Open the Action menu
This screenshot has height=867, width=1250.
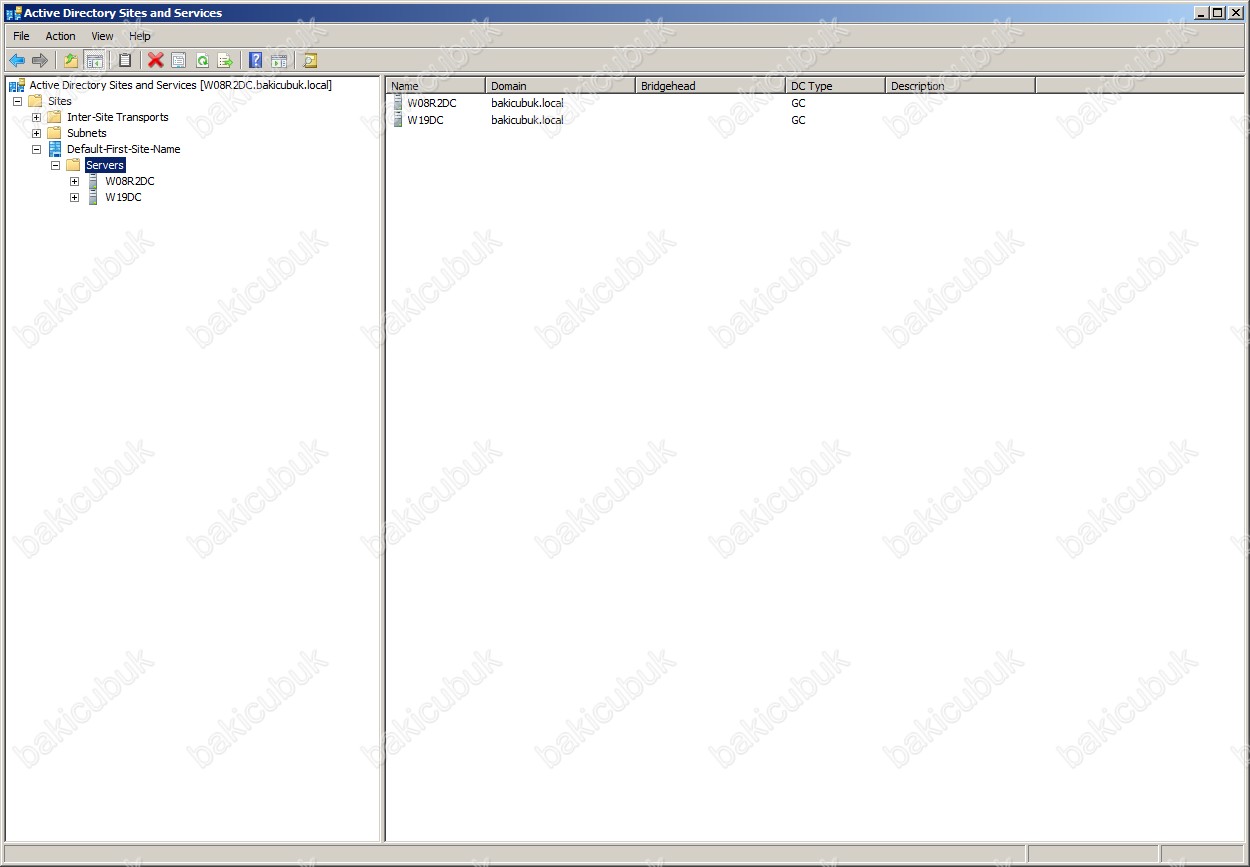61,36
